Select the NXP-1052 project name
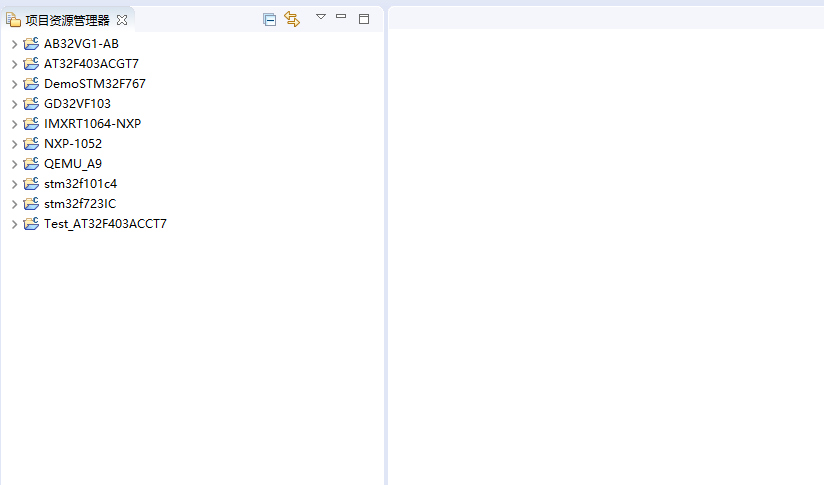The image size is (824, 485). pyautogui.click(x=73, y=143)
